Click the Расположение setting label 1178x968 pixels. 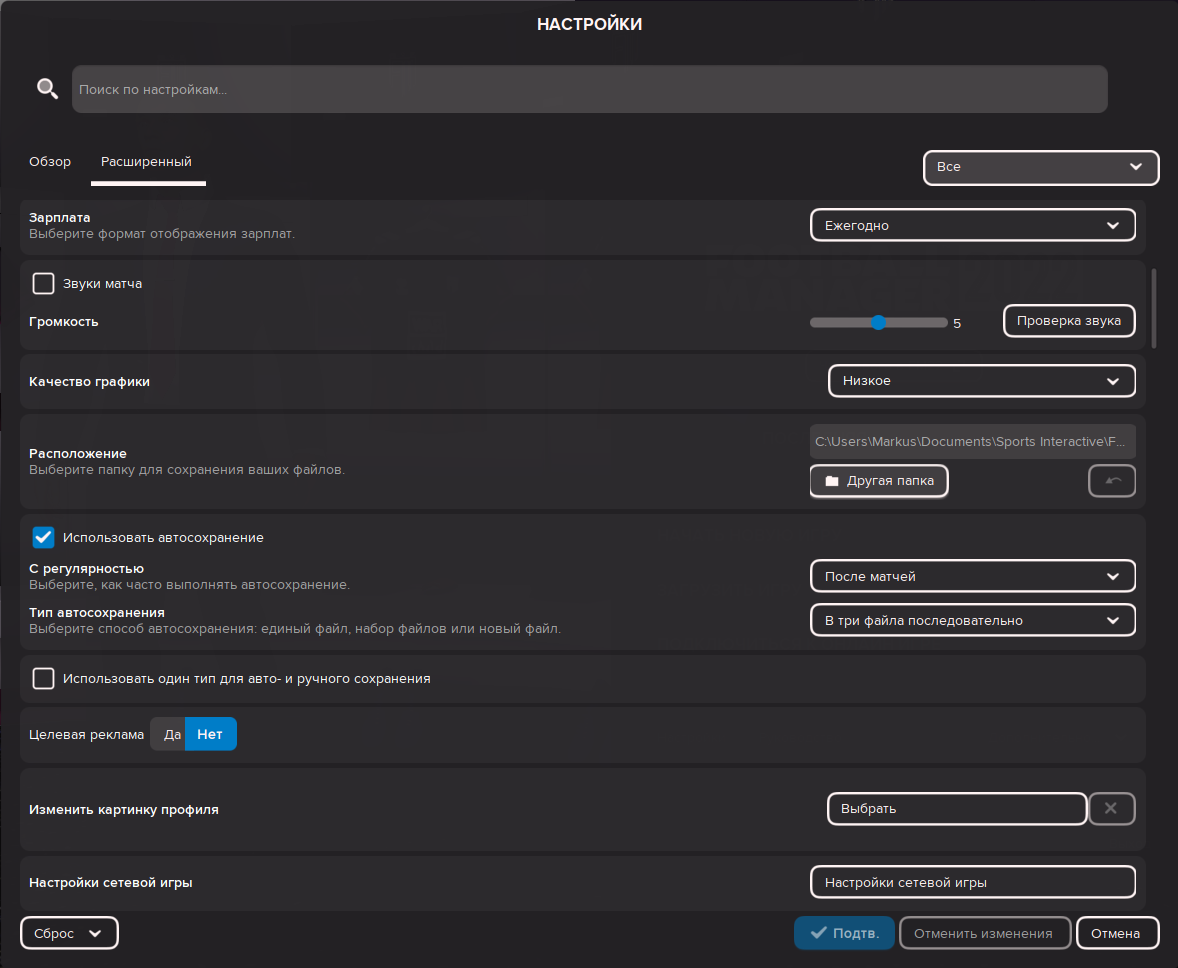pyautogui.click(x=77, y=453)
